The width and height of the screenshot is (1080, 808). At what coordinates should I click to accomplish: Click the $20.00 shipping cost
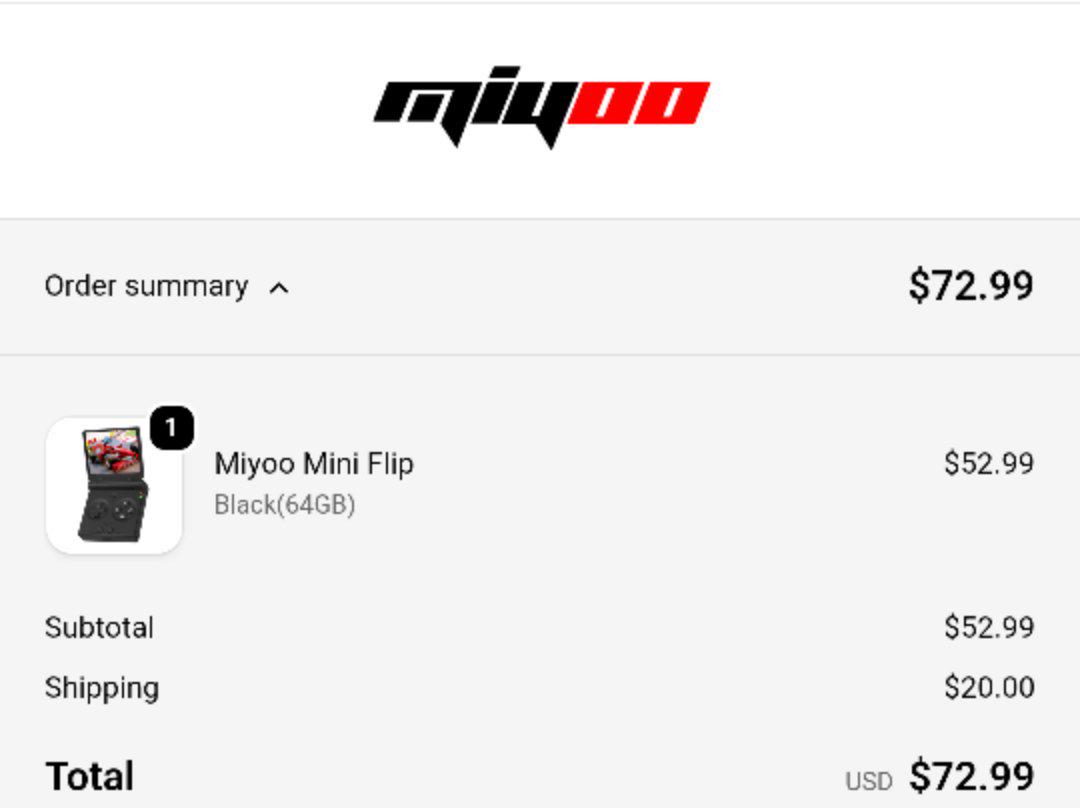(x=988, y=688)
